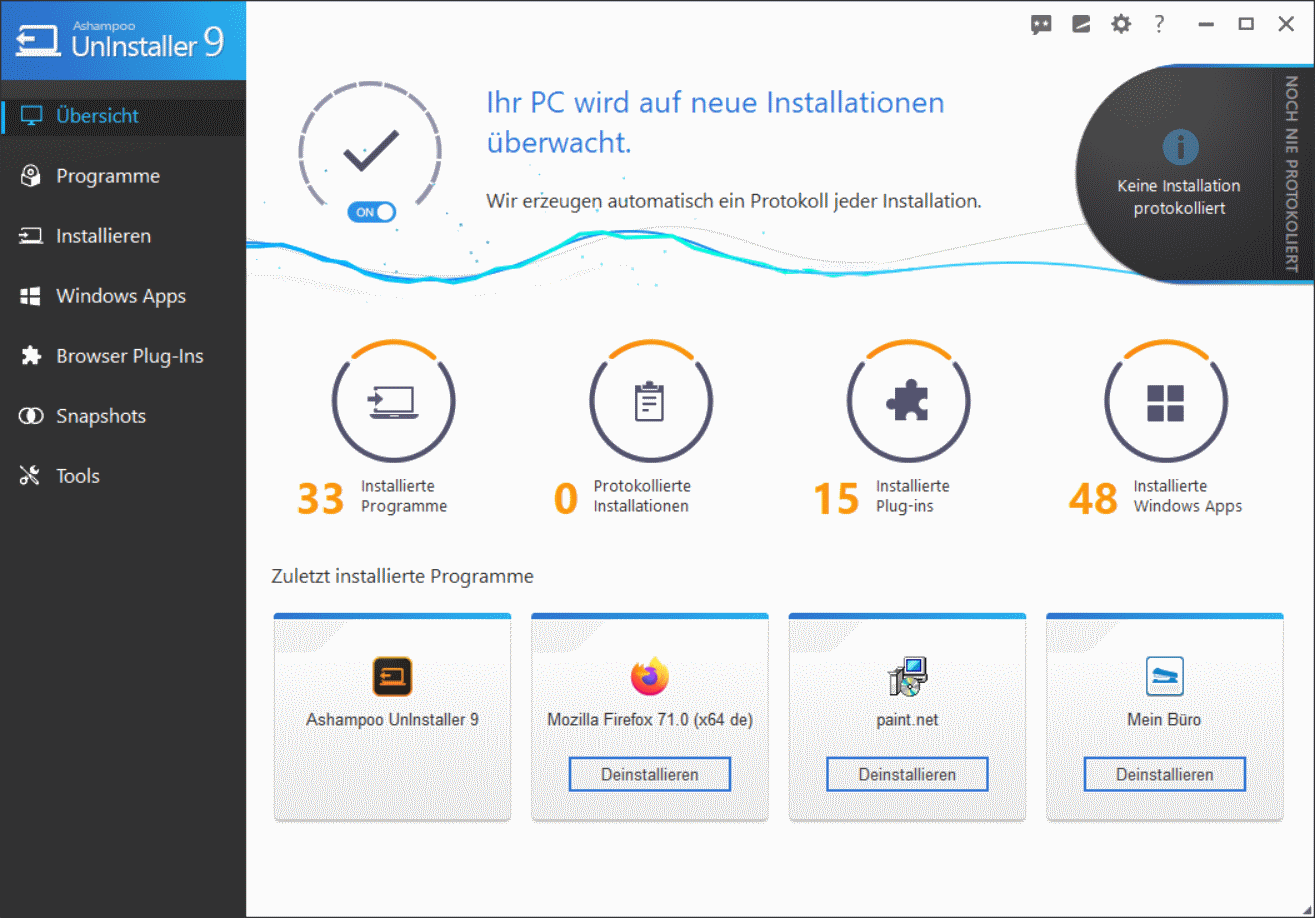1315x918 pixels.
Task: Click the paint.net program icon
Action: pos(907,677)
